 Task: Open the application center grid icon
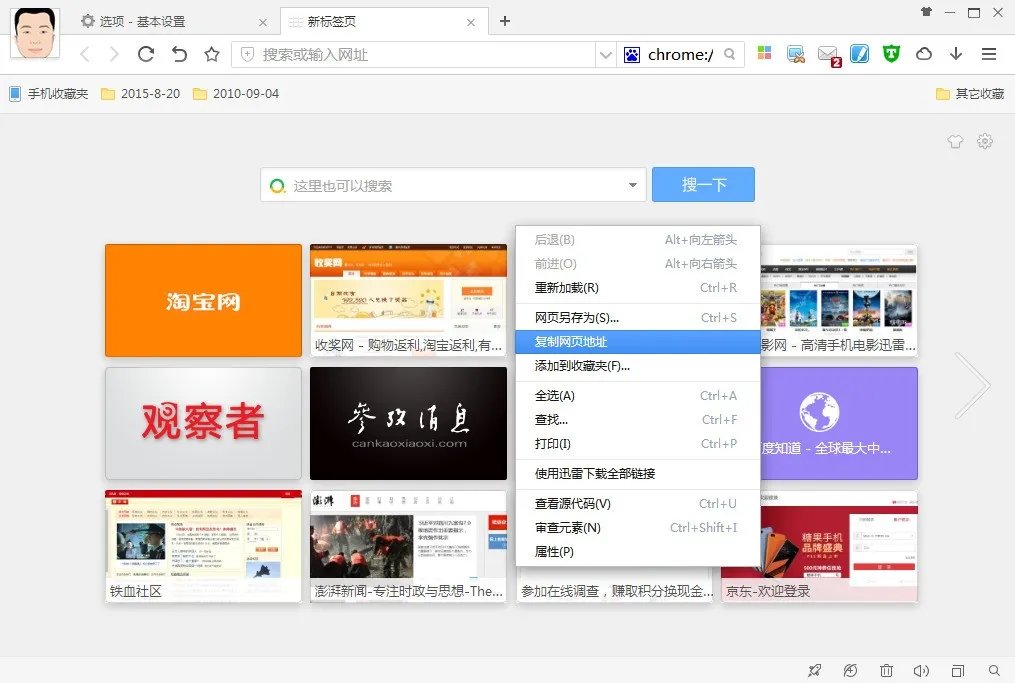click(x=764, y=54)
